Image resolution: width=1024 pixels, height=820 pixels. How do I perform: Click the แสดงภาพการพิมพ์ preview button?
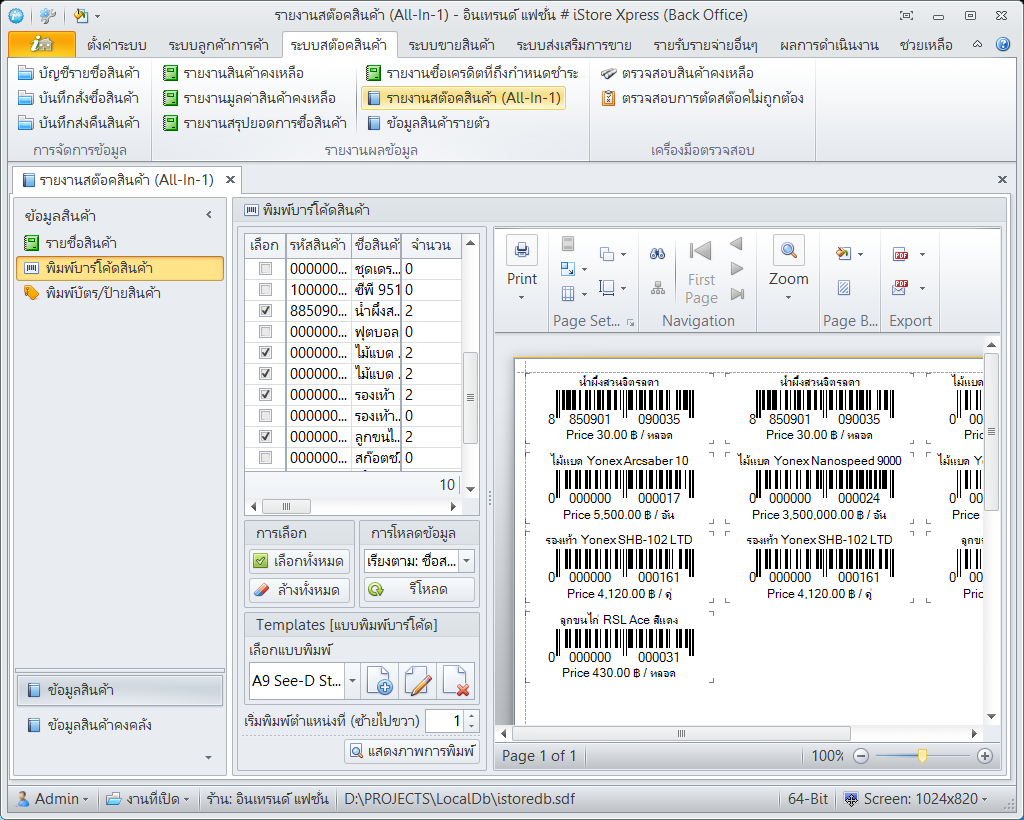click(x=411, y=751)
